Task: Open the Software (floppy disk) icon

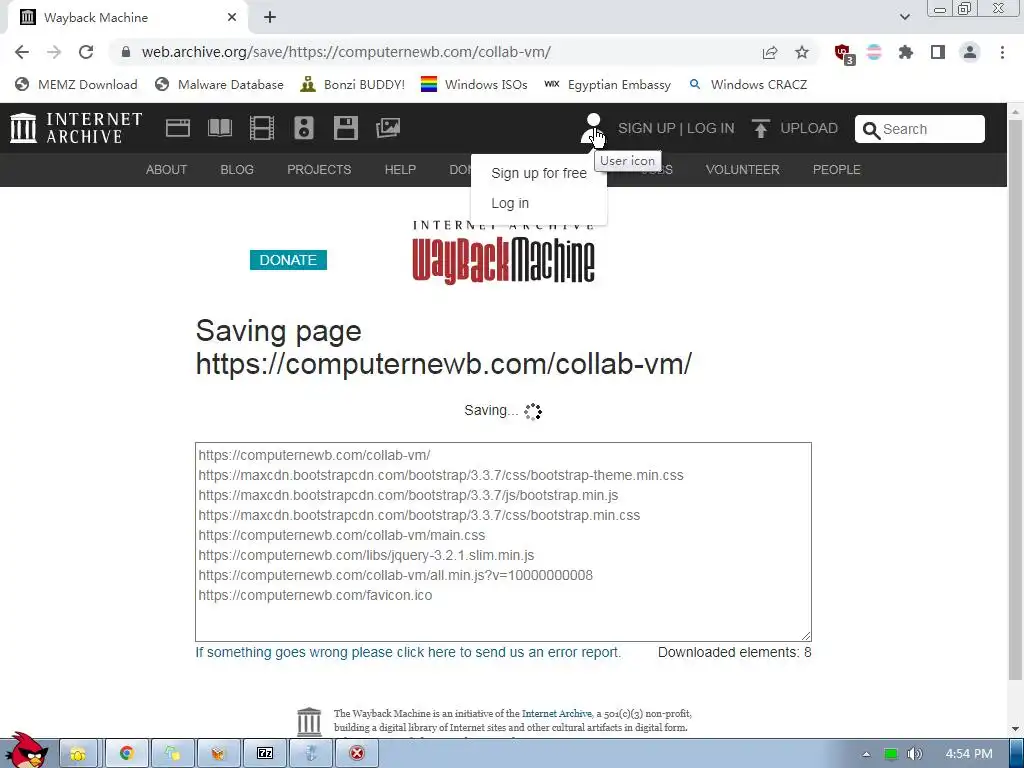Action: [345, 128]
